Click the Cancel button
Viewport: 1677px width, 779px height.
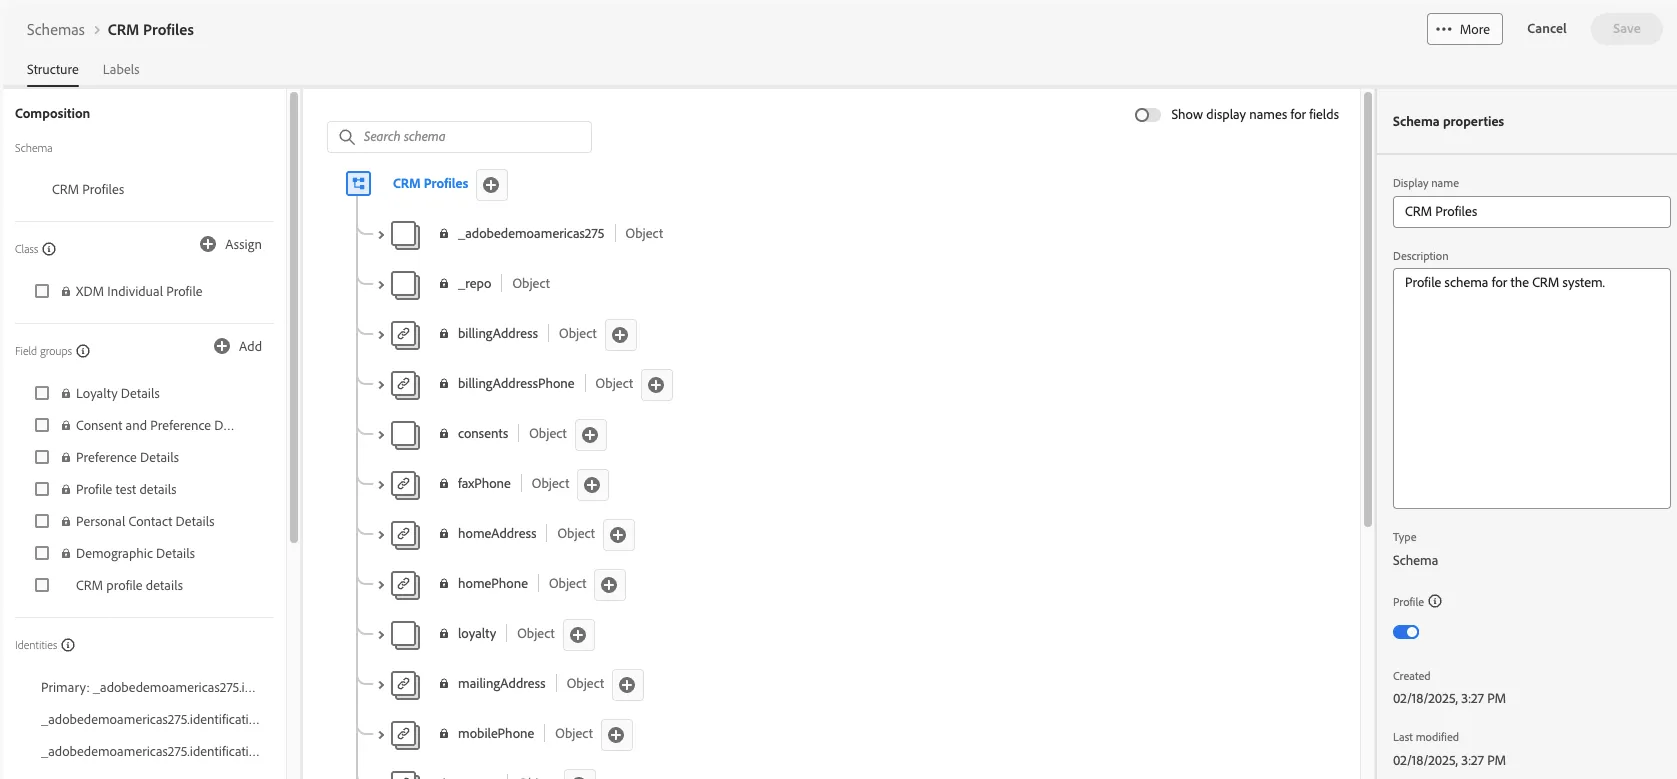(x=1546, y=28)
